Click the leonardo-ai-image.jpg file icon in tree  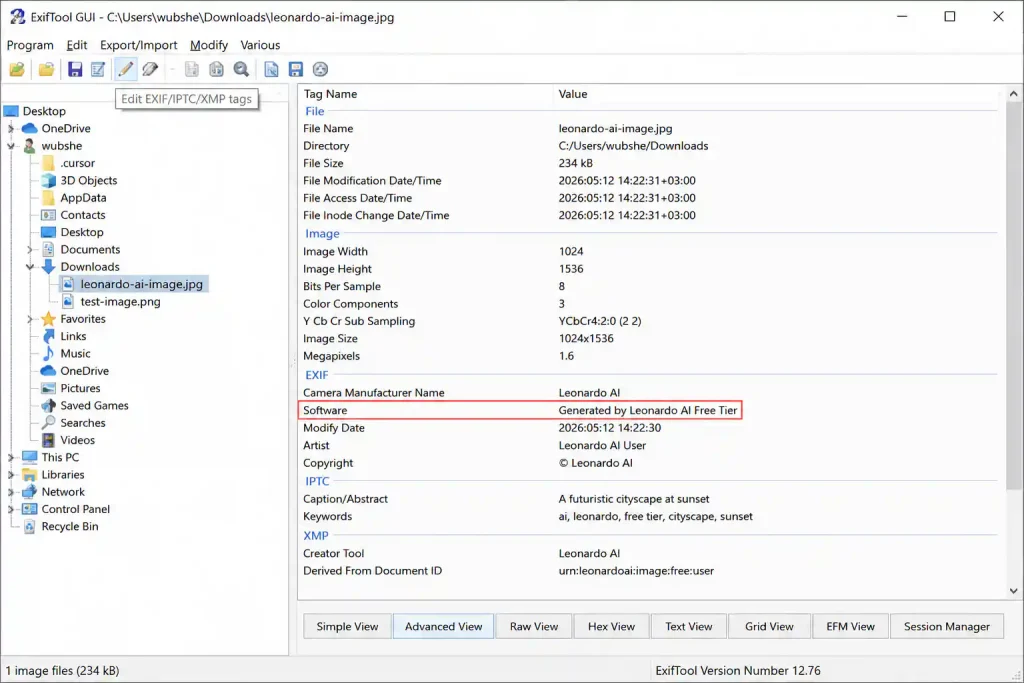(68, 284)
